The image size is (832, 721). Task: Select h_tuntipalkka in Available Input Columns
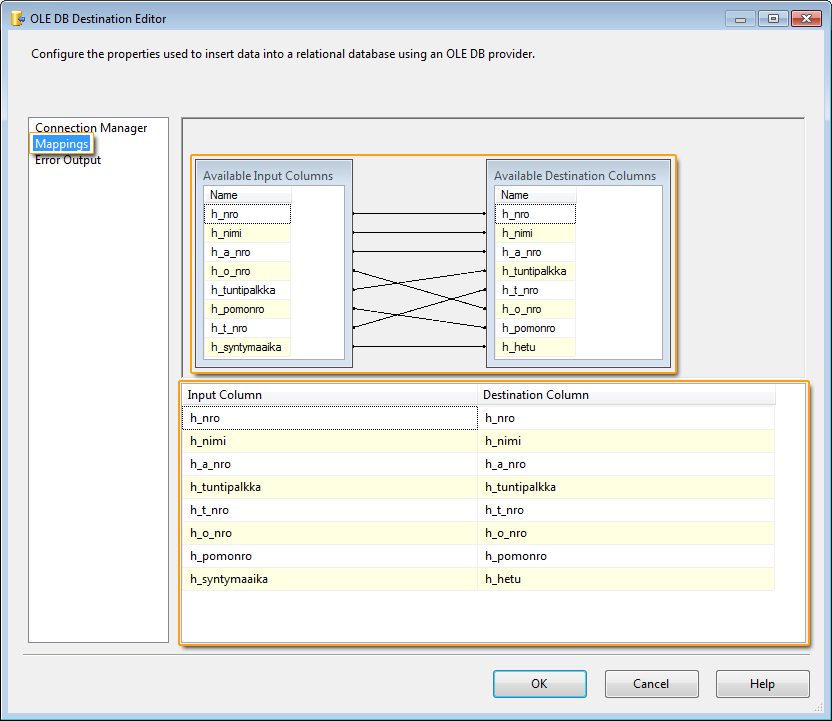(x=247, y=290)
